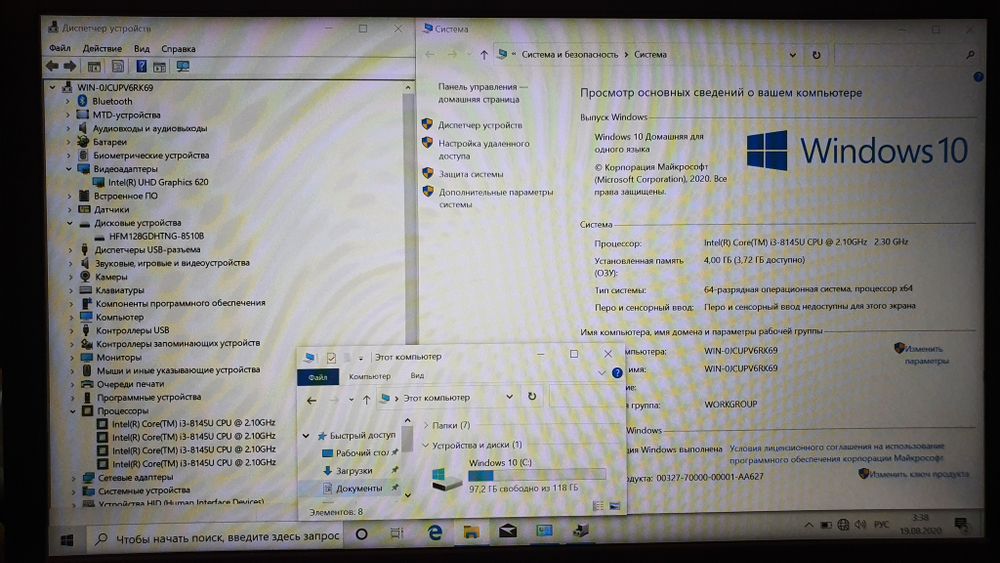Viewport: 1000px width, 563px height.
Task: Click refresh button in System window address bar
Action: pyautogui.click(x=816, y=55)
